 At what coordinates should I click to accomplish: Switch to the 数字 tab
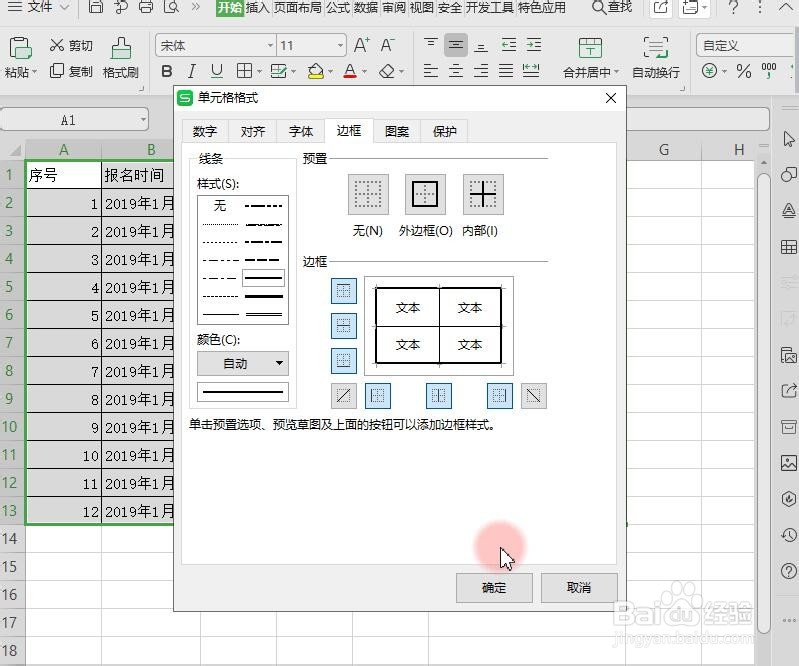point(205,131)
